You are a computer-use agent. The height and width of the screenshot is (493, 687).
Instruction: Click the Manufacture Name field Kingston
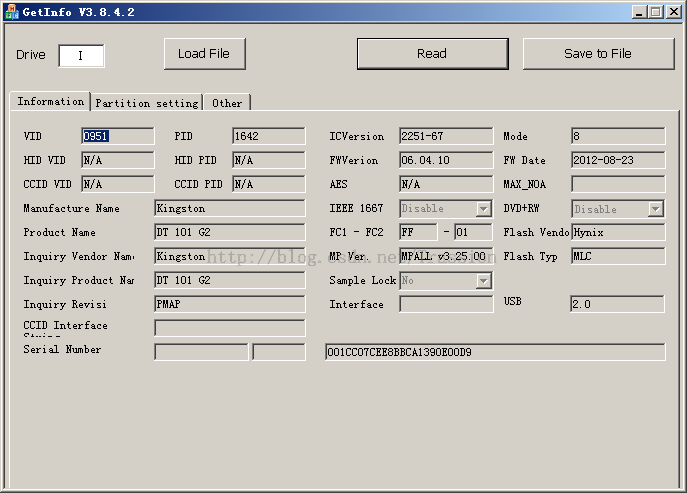(x=230, y=208)
